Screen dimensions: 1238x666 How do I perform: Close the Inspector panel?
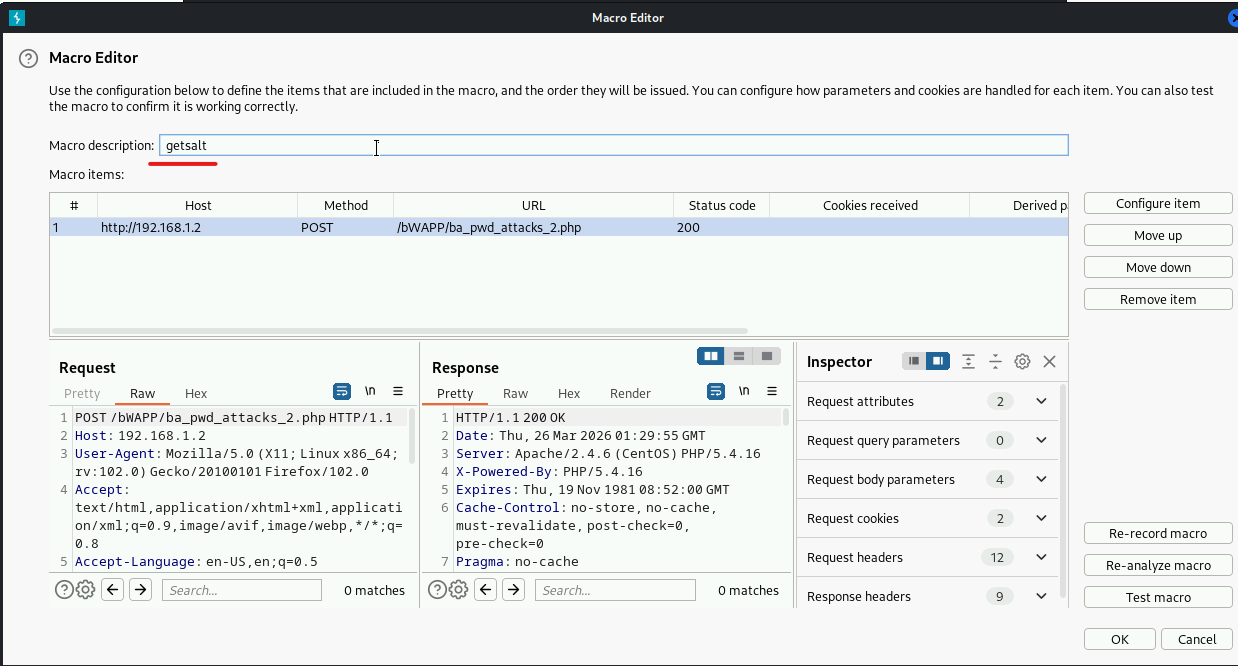(1049, 362)
